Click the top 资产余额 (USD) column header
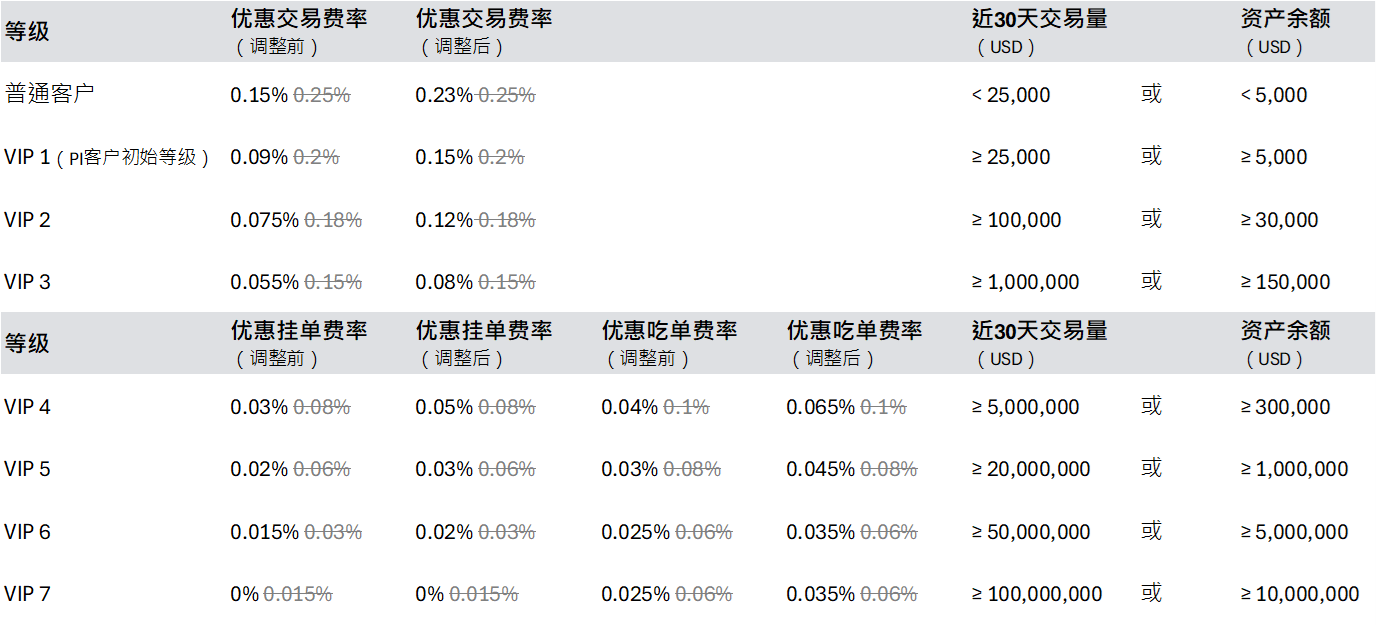 [x=1286, y=32]
